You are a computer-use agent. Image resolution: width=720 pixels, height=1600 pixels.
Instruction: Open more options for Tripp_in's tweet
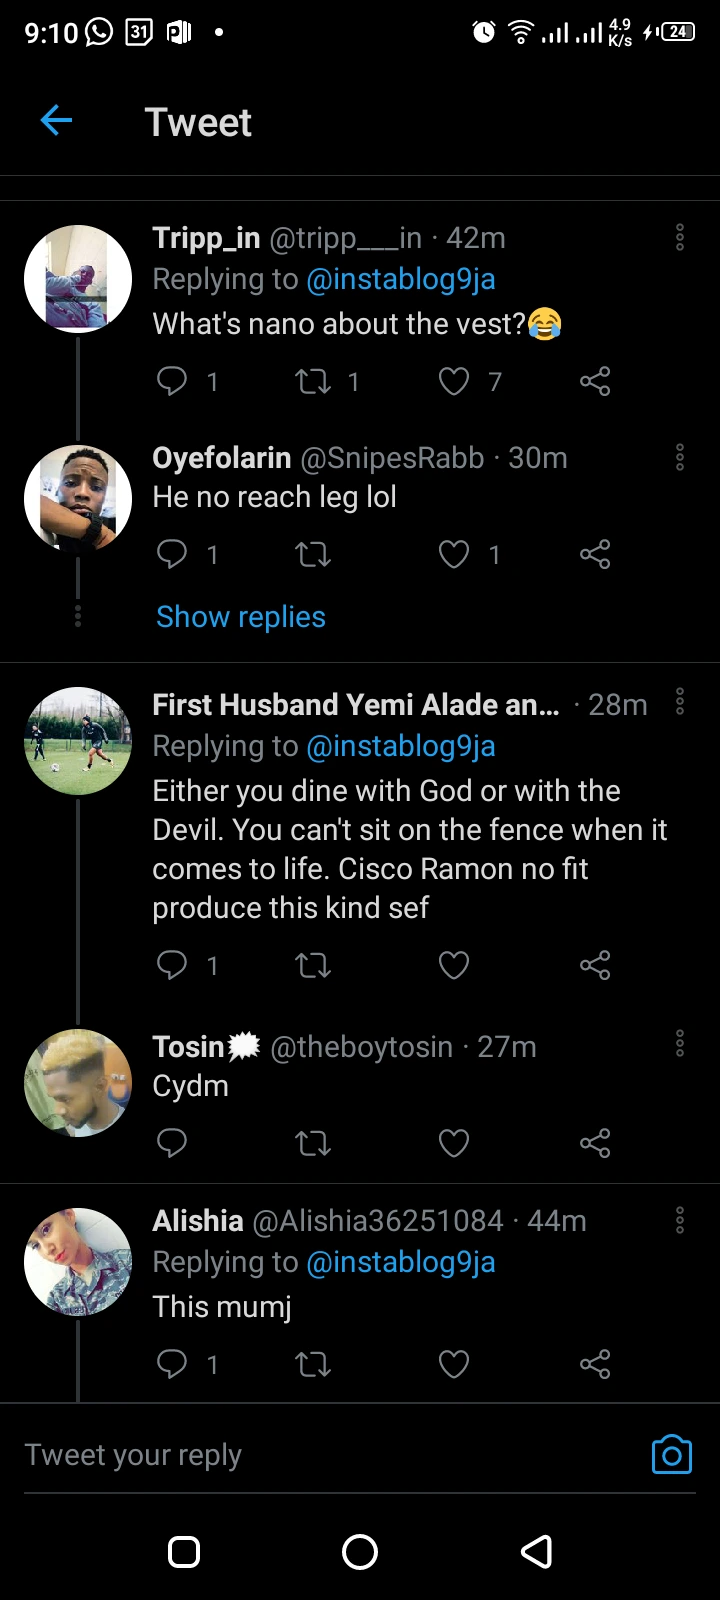point(680,238)
